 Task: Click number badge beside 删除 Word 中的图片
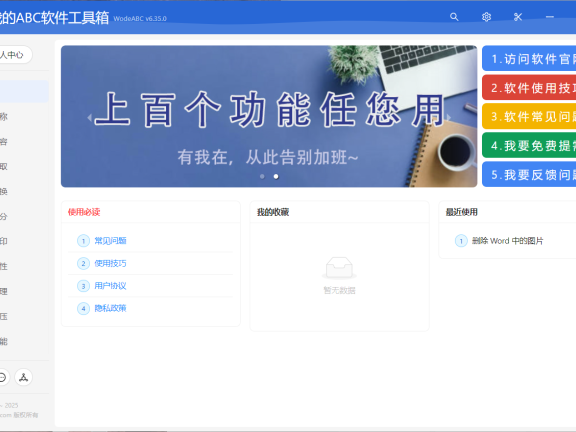pyautogui.click(x=461, y=241)
